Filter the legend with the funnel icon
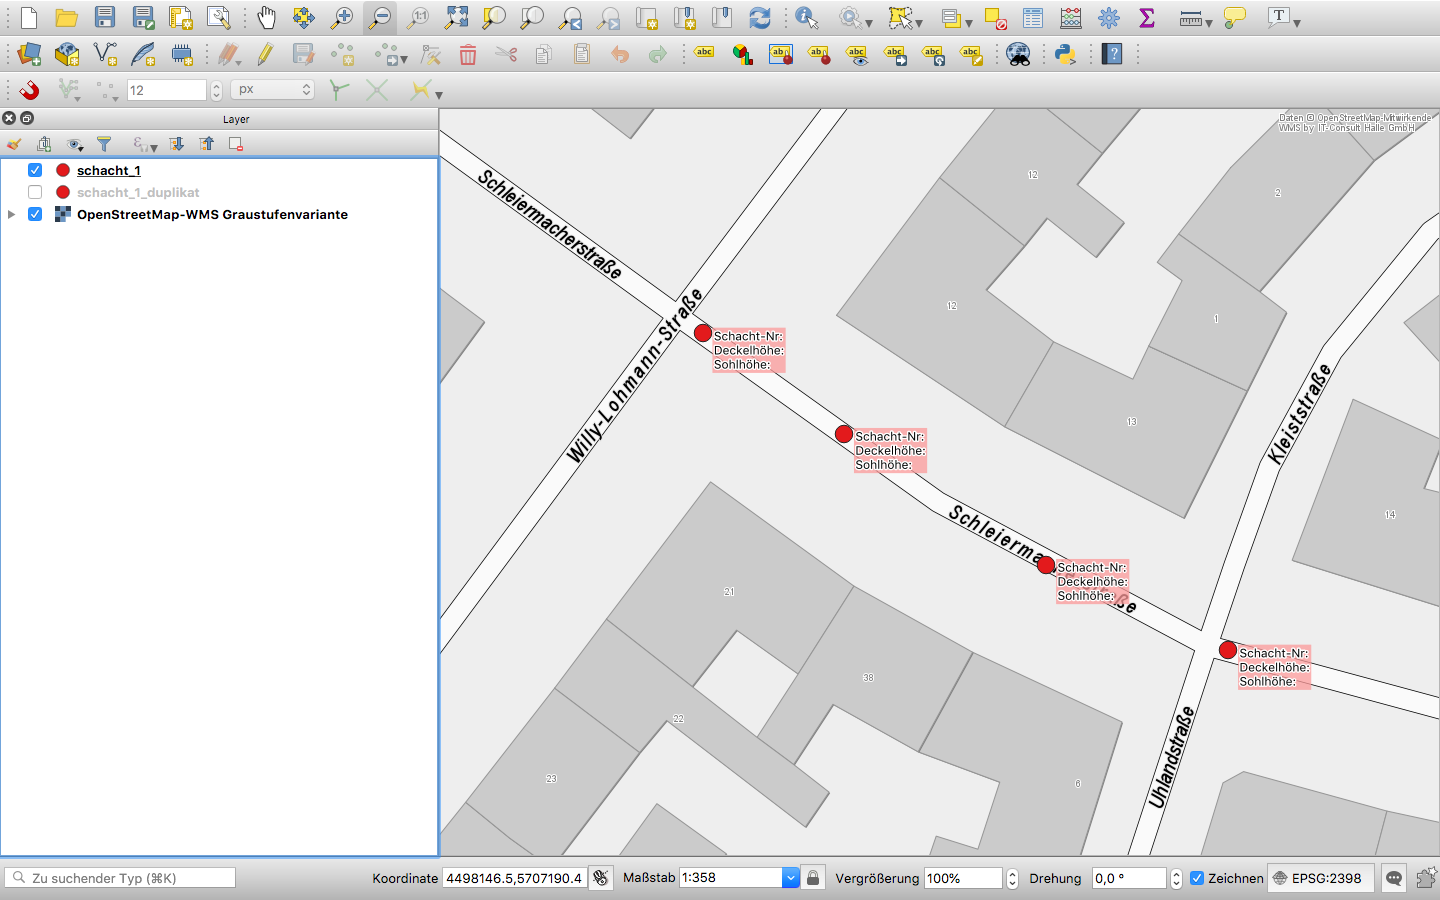 tap(104, 144)
